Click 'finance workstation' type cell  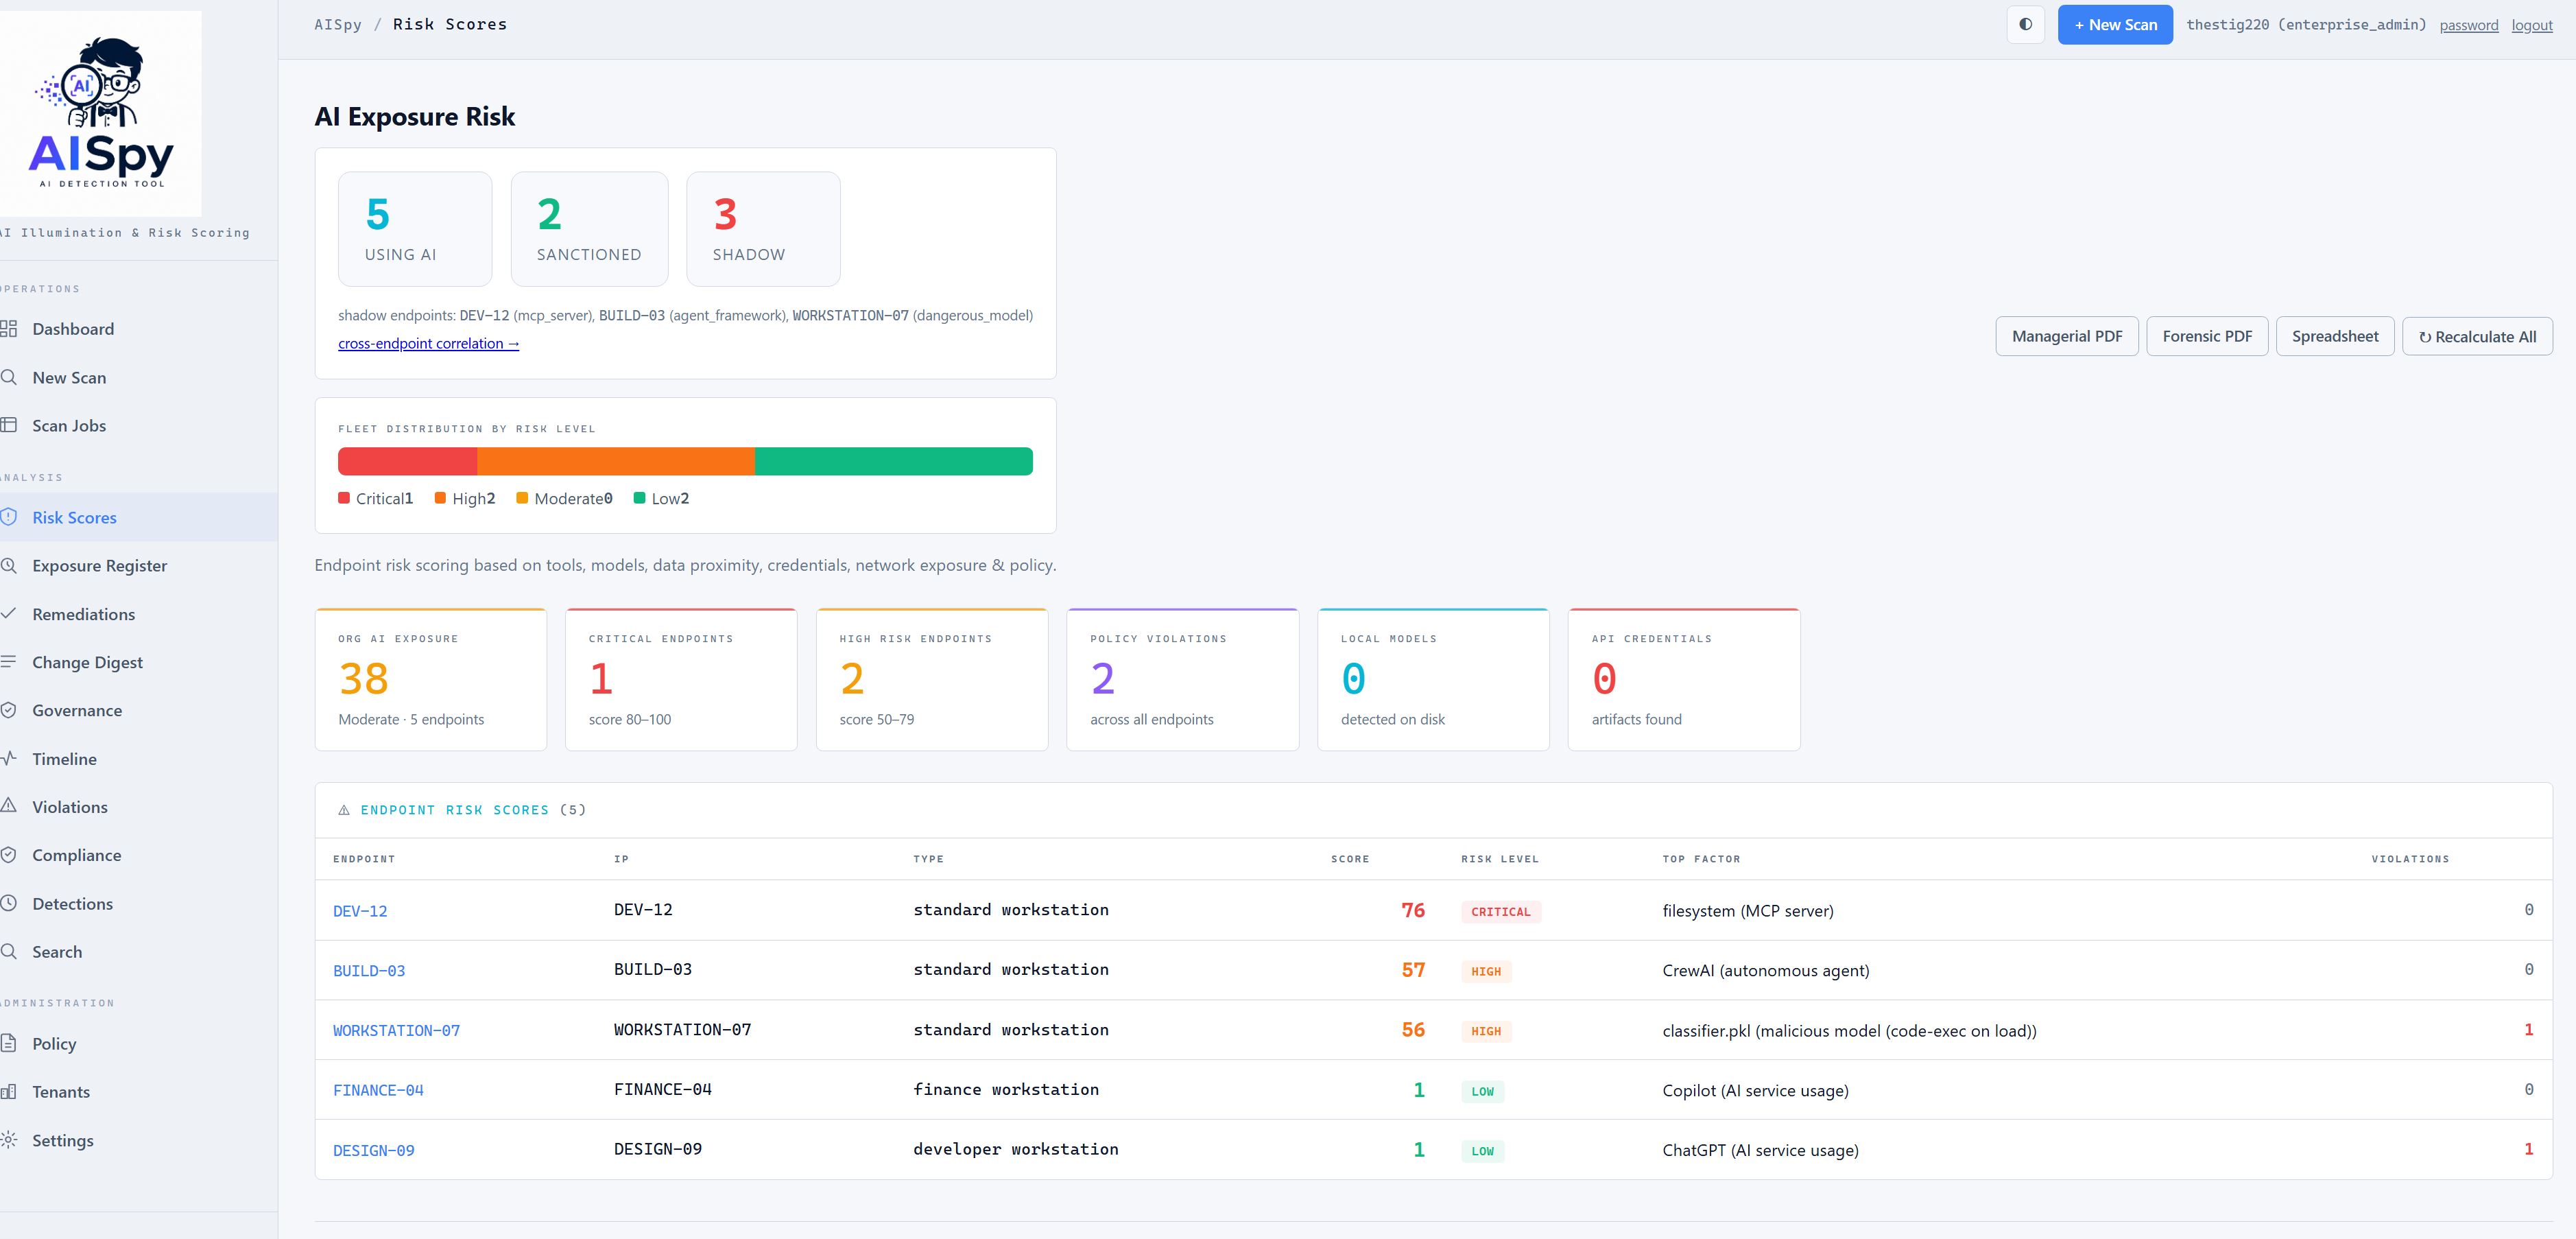[1006, 1090]
